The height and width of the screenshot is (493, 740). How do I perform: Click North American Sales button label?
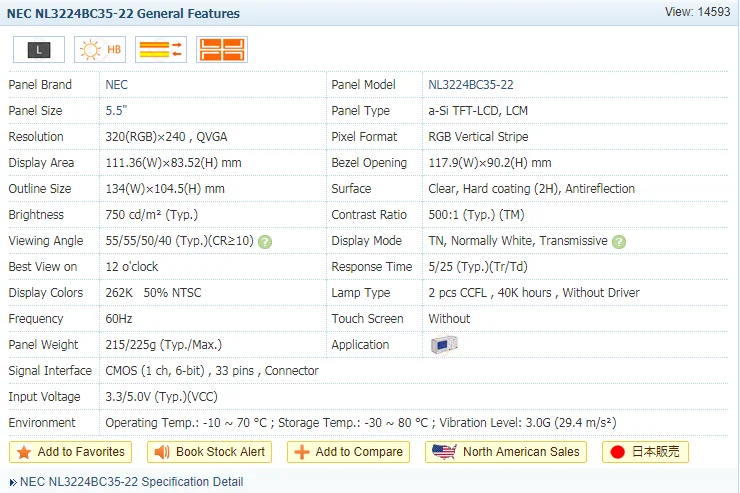point(521,452)
